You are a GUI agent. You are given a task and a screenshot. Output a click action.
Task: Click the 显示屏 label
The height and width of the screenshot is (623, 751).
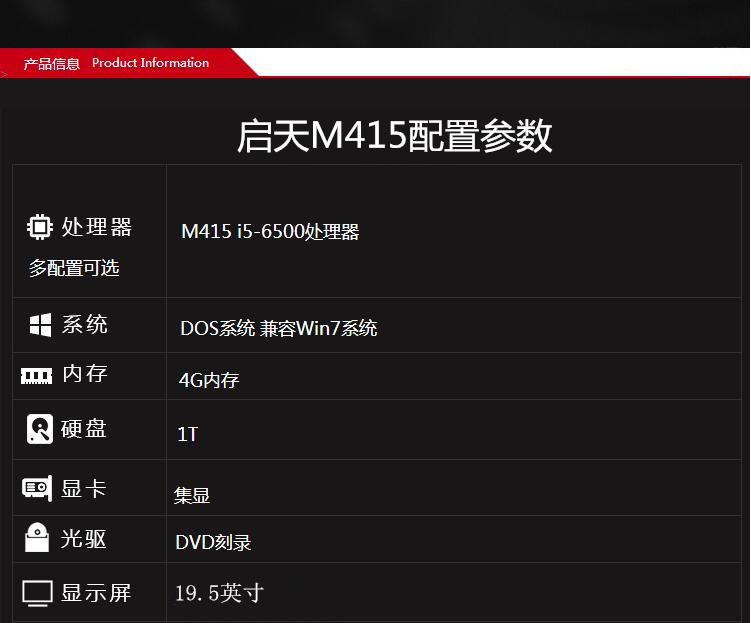pos(96,593)
